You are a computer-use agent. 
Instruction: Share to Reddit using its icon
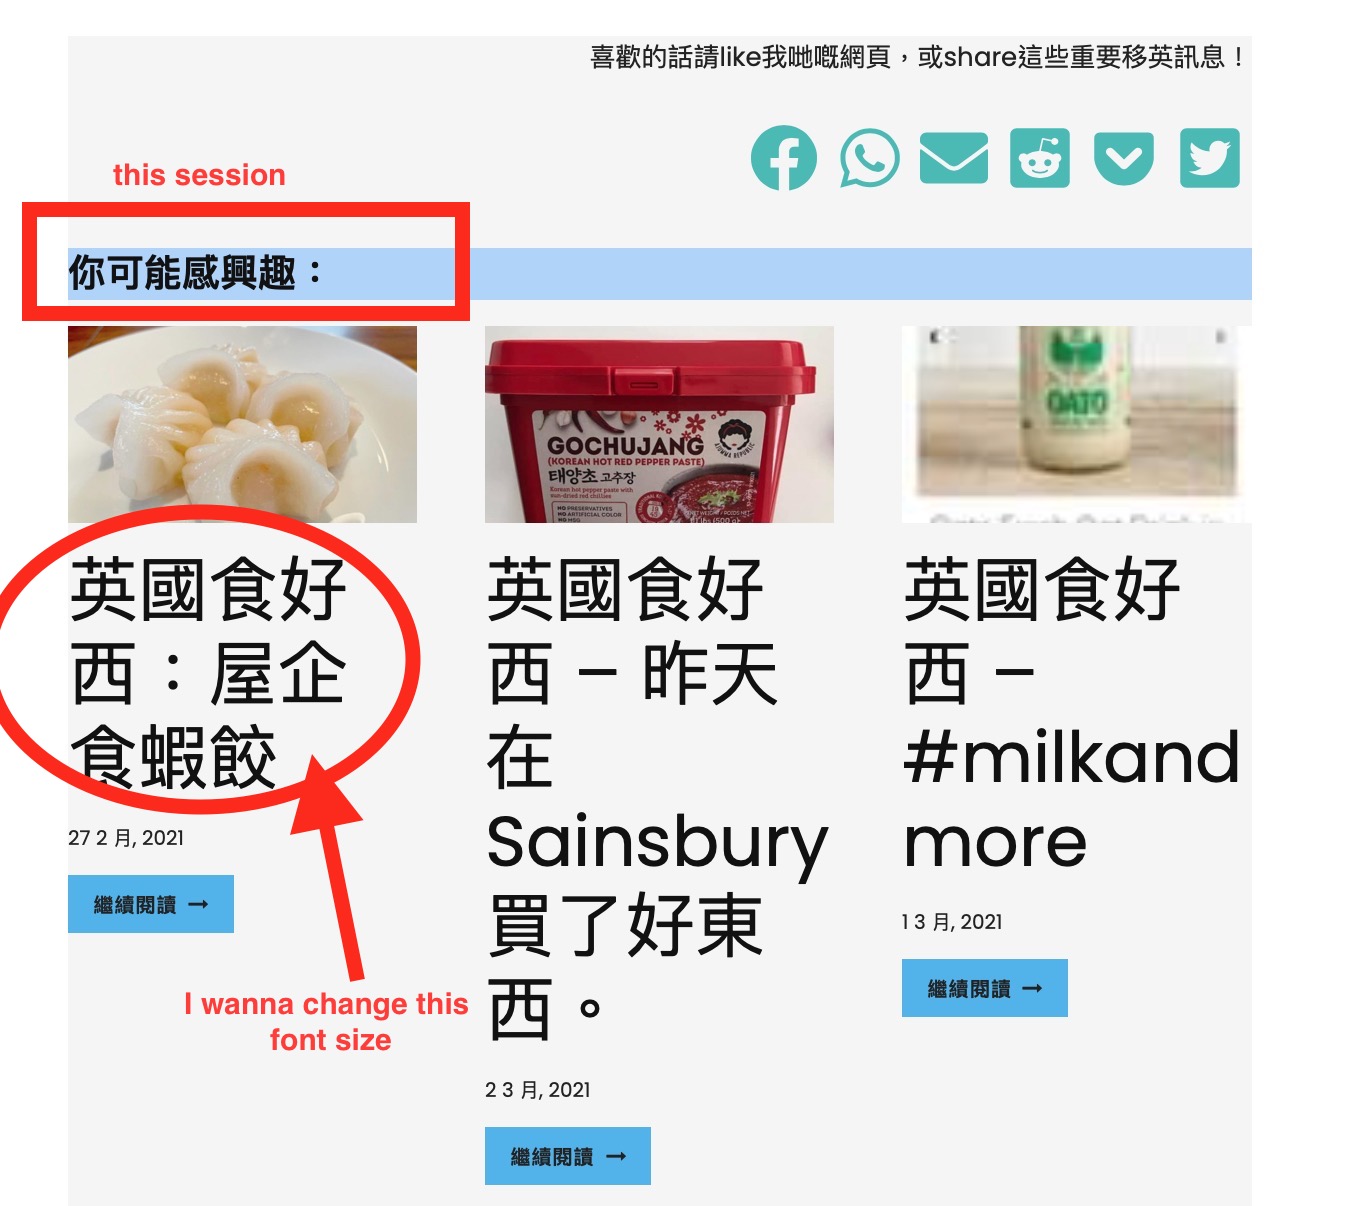tap(1040, 158)
